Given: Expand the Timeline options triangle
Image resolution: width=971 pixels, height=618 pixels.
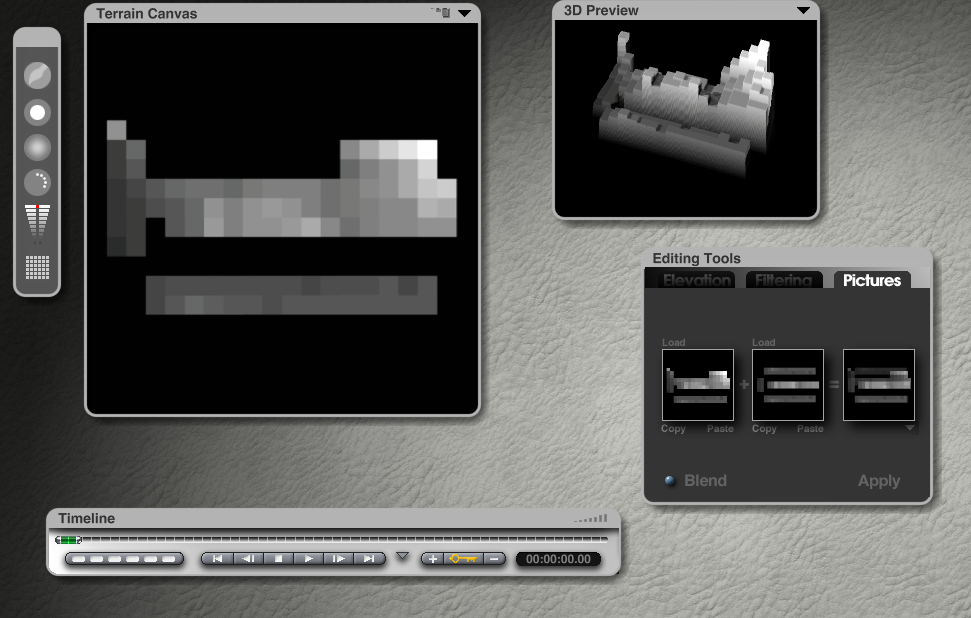Looking at the screenshot, I should click(x=403, y=556).
